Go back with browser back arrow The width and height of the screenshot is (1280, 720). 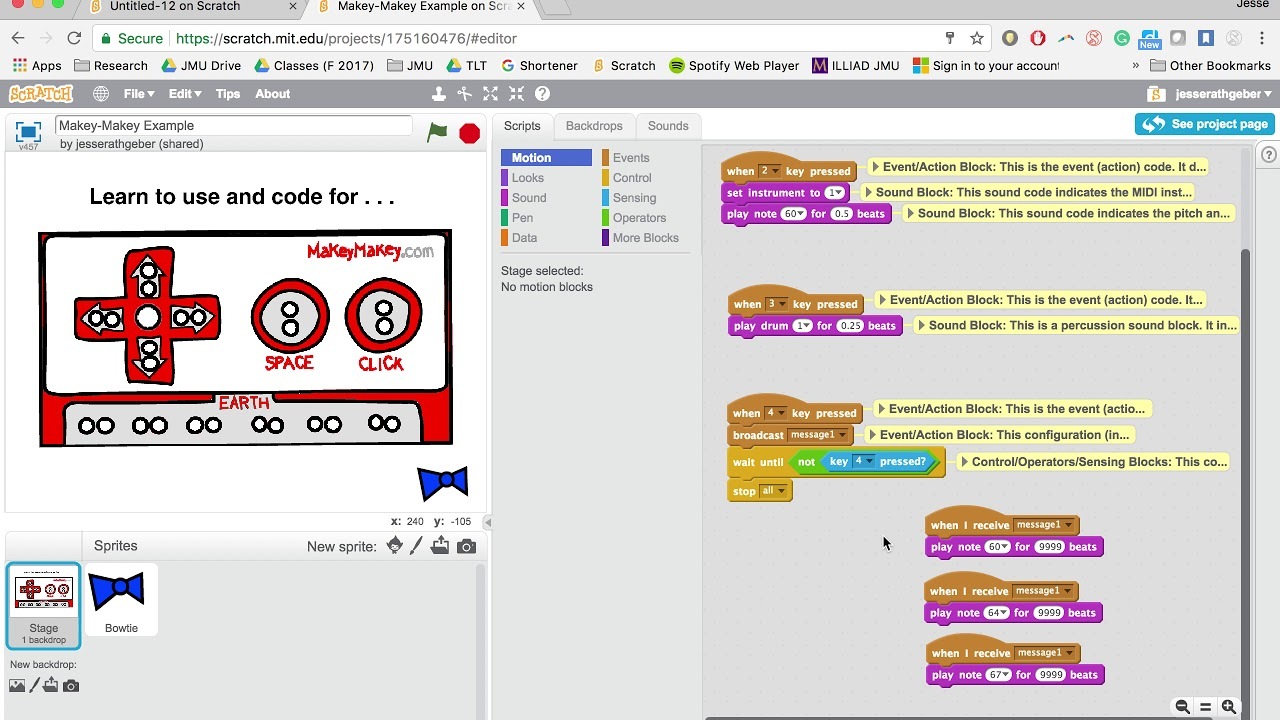coord(18,38)
